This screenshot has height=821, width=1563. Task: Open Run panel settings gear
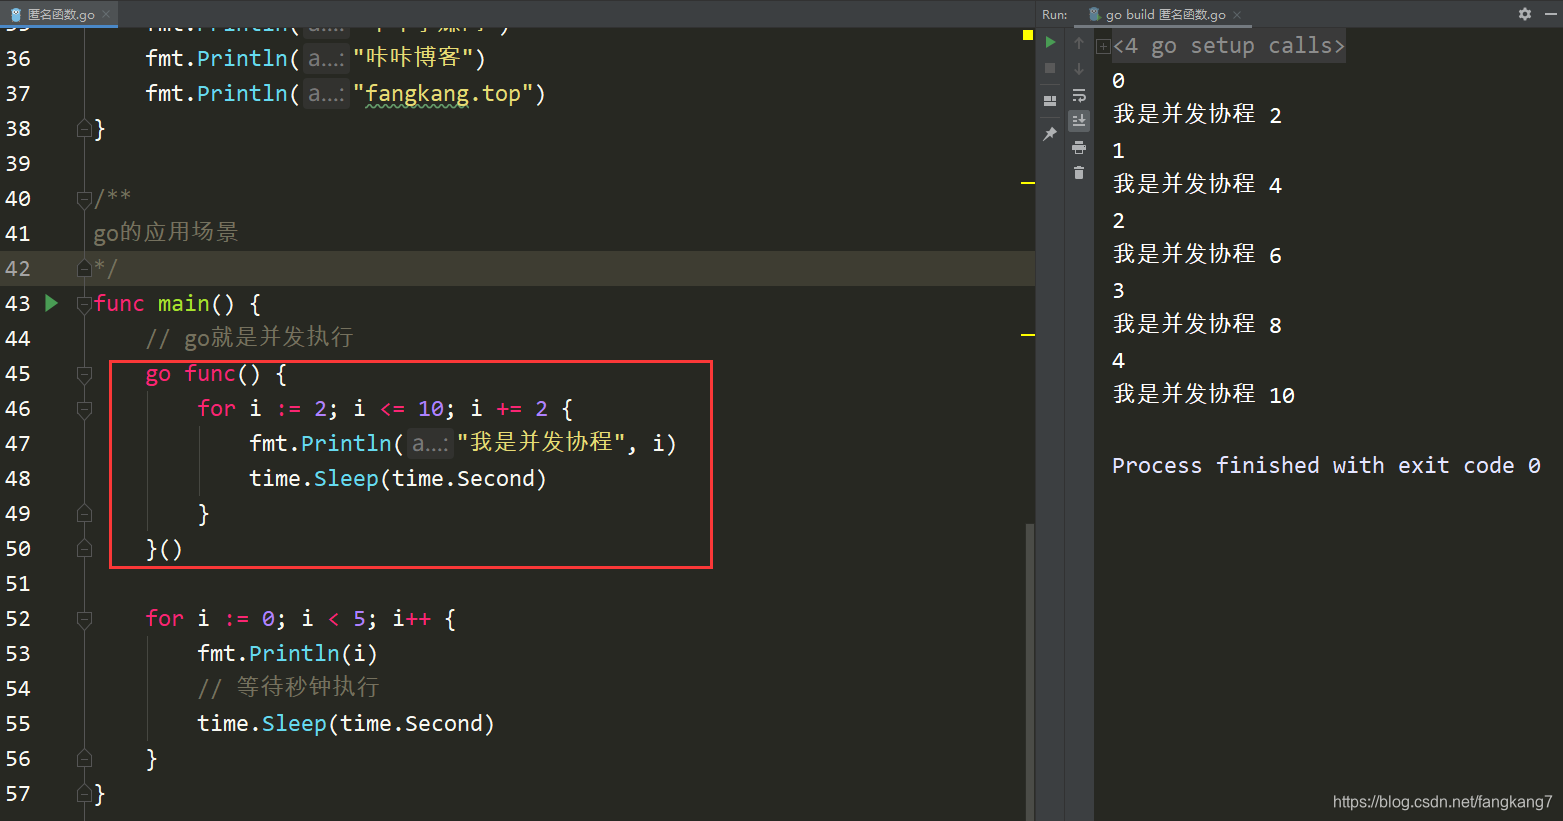coord(1525,14)
